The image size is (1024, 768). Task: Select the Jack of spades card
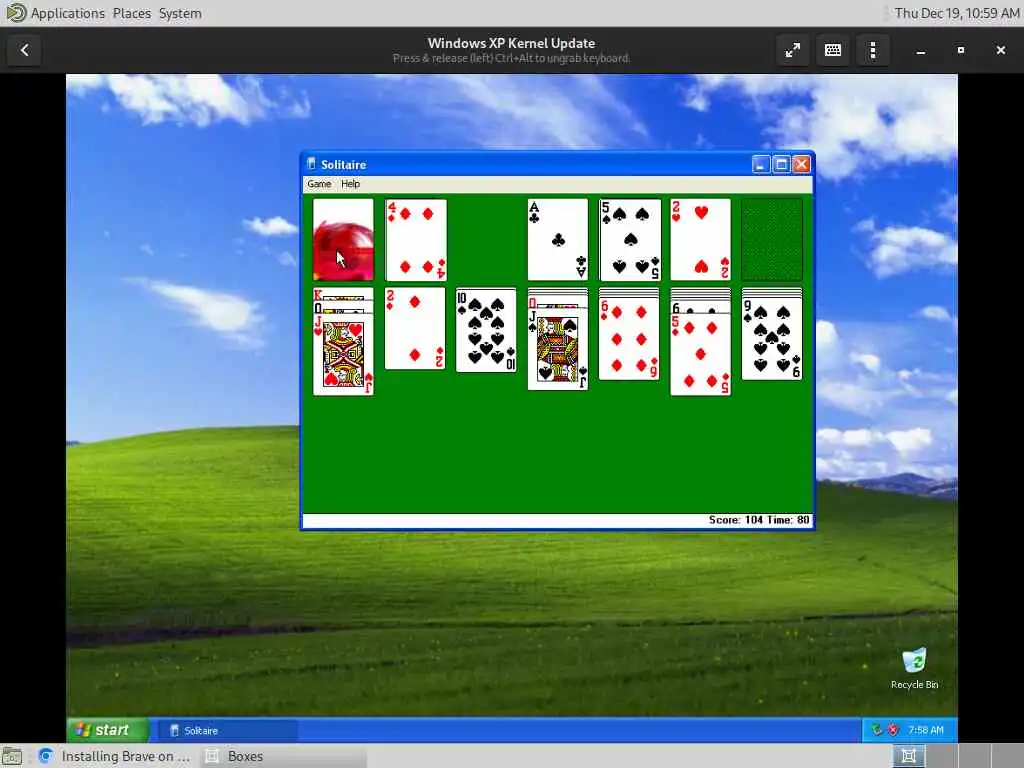pyautogui.click(x=558, y=349)
